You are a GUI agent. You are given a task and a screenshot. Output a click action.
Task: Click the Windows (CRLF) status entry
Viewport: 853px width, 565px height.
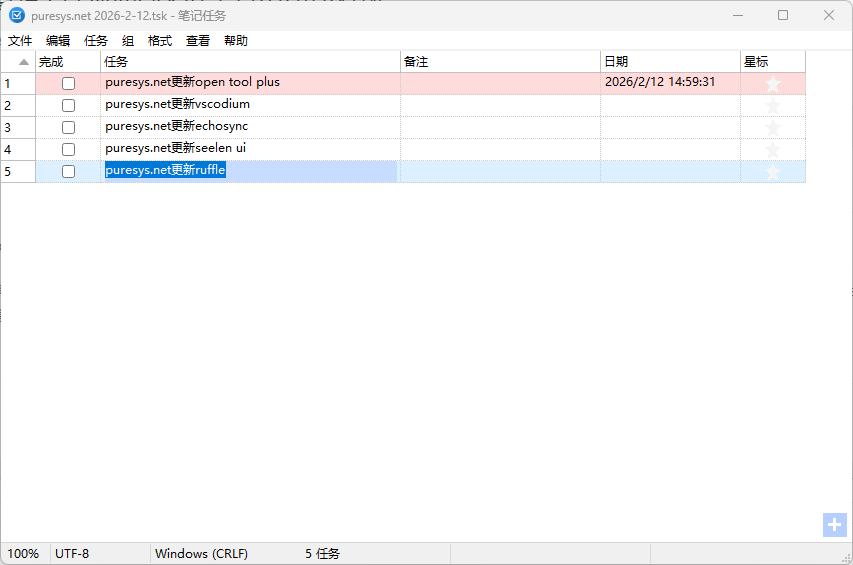click(x=201, y=554)
